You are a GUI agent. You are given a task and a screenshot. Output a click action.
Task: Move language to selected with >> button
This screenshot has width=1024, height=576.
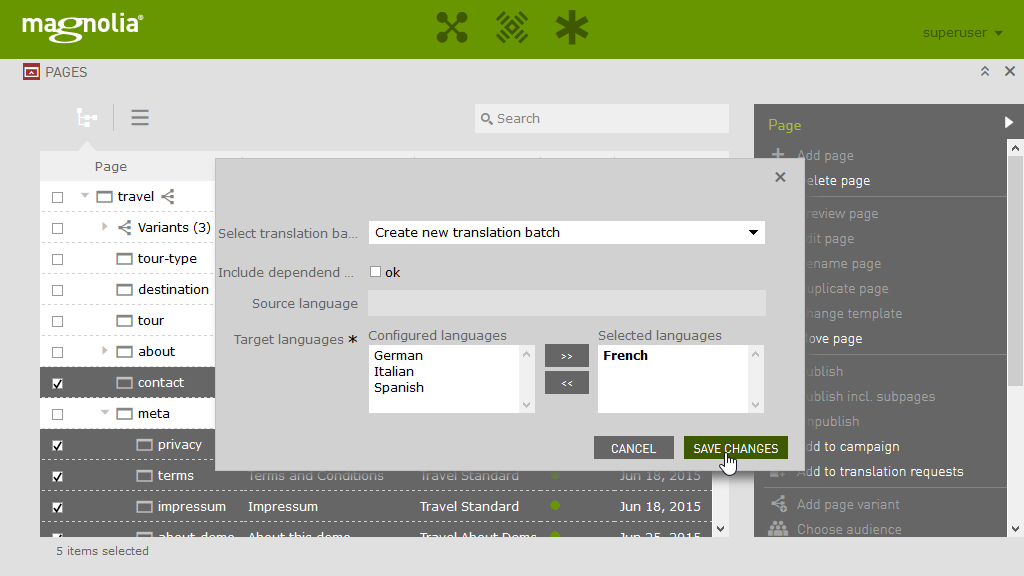pyautogui.click(x=567, y=356)
